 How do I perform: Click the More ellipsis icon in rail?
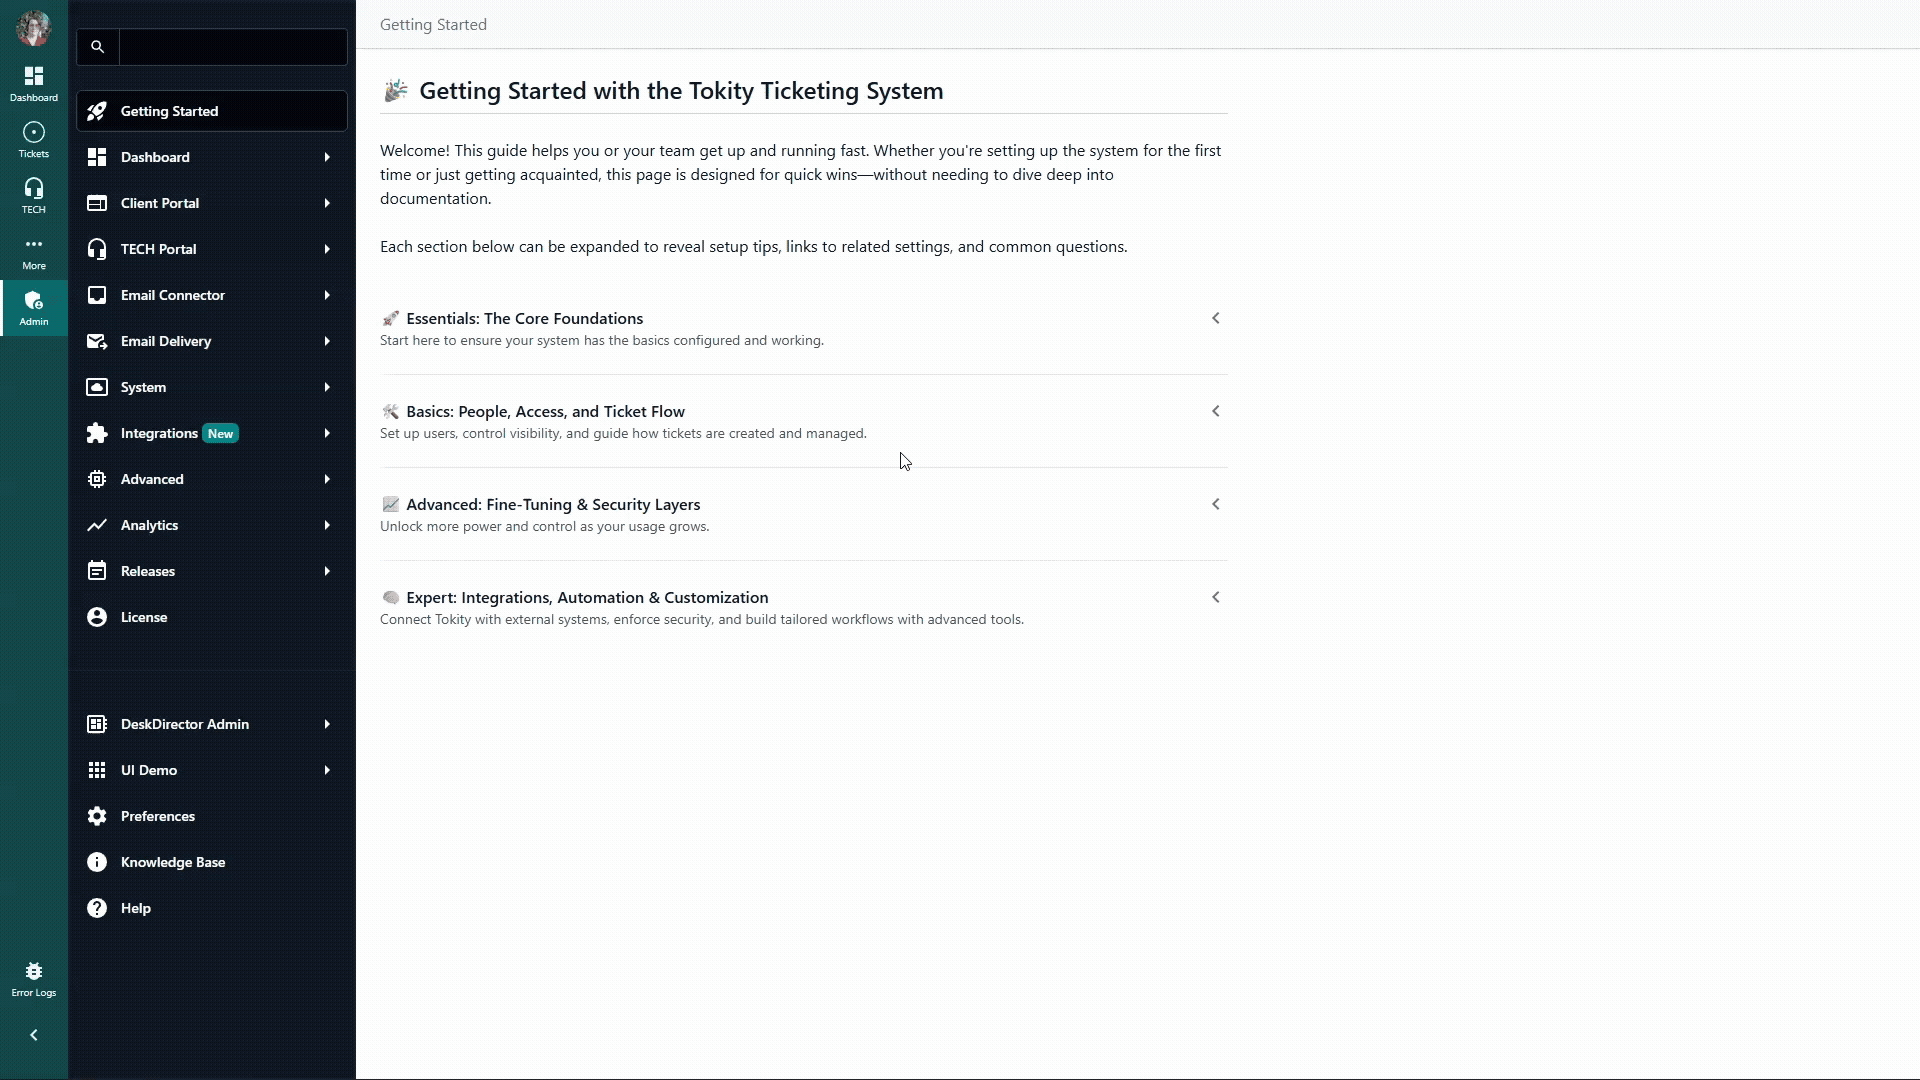pos(34,251)
